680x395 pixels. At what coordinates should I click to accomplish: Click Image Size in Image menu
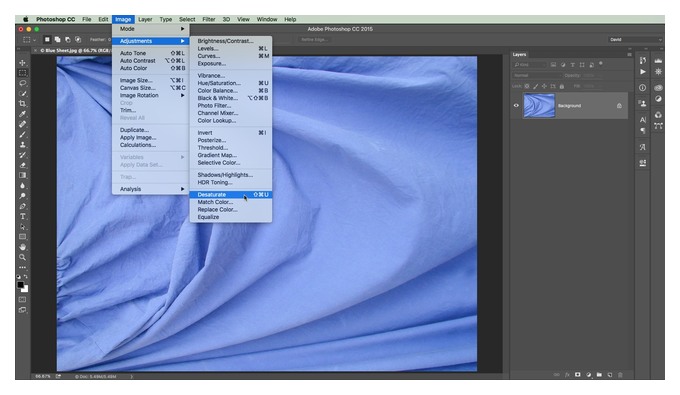coord(150,80)
